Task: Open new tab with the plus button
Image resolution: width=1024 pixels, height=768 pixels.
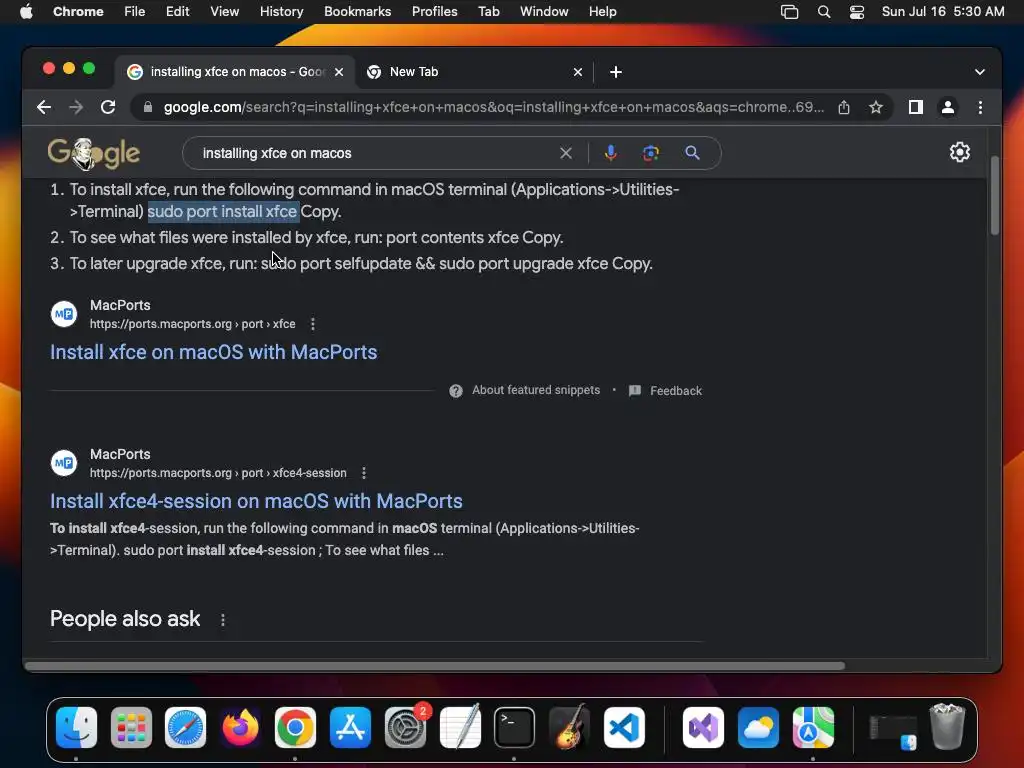Action: 615,72
